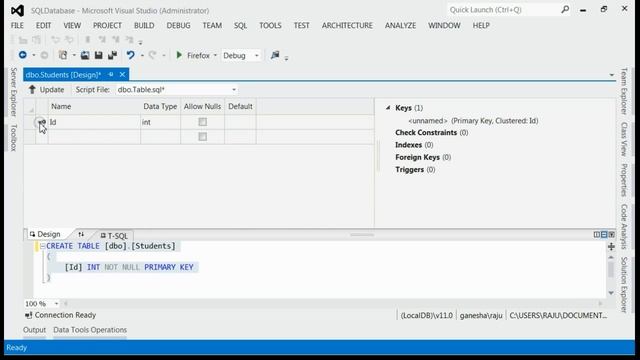
Task: Click Foreign Keys (0) entry
Action: [x=423, y=157]
